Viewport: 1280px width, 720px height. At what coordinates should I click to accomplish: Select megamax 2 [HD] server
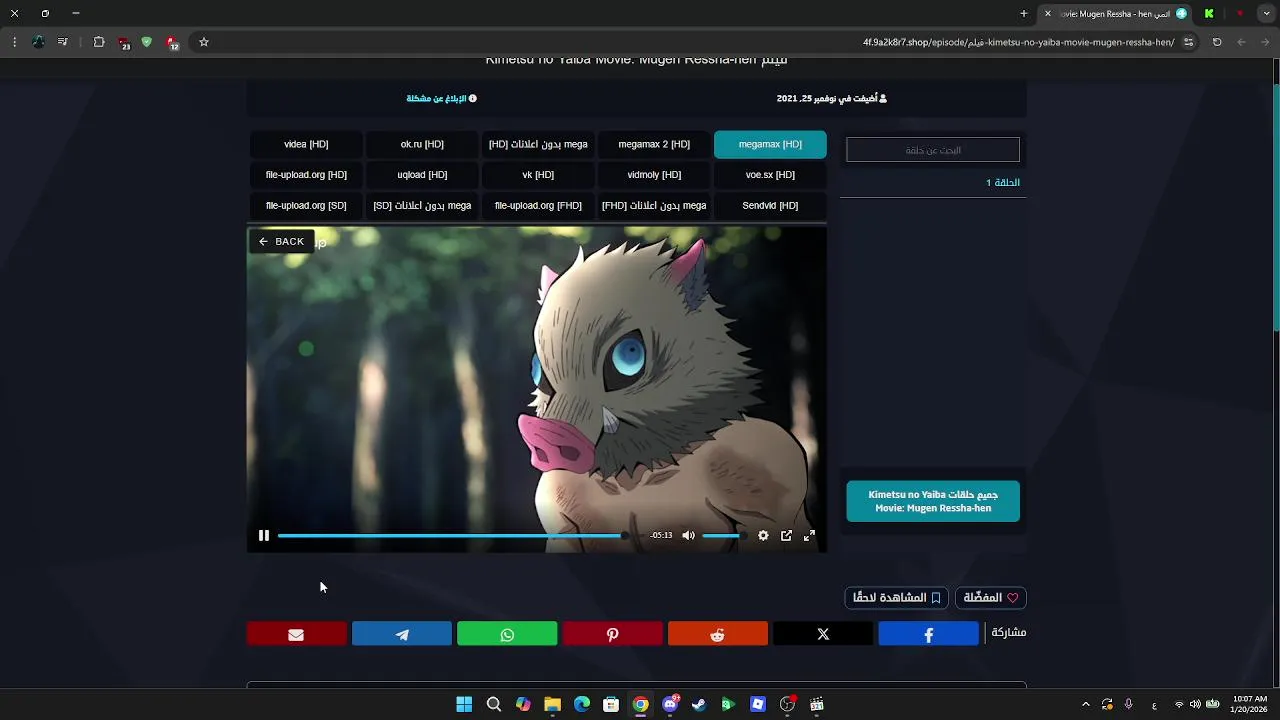654,144
